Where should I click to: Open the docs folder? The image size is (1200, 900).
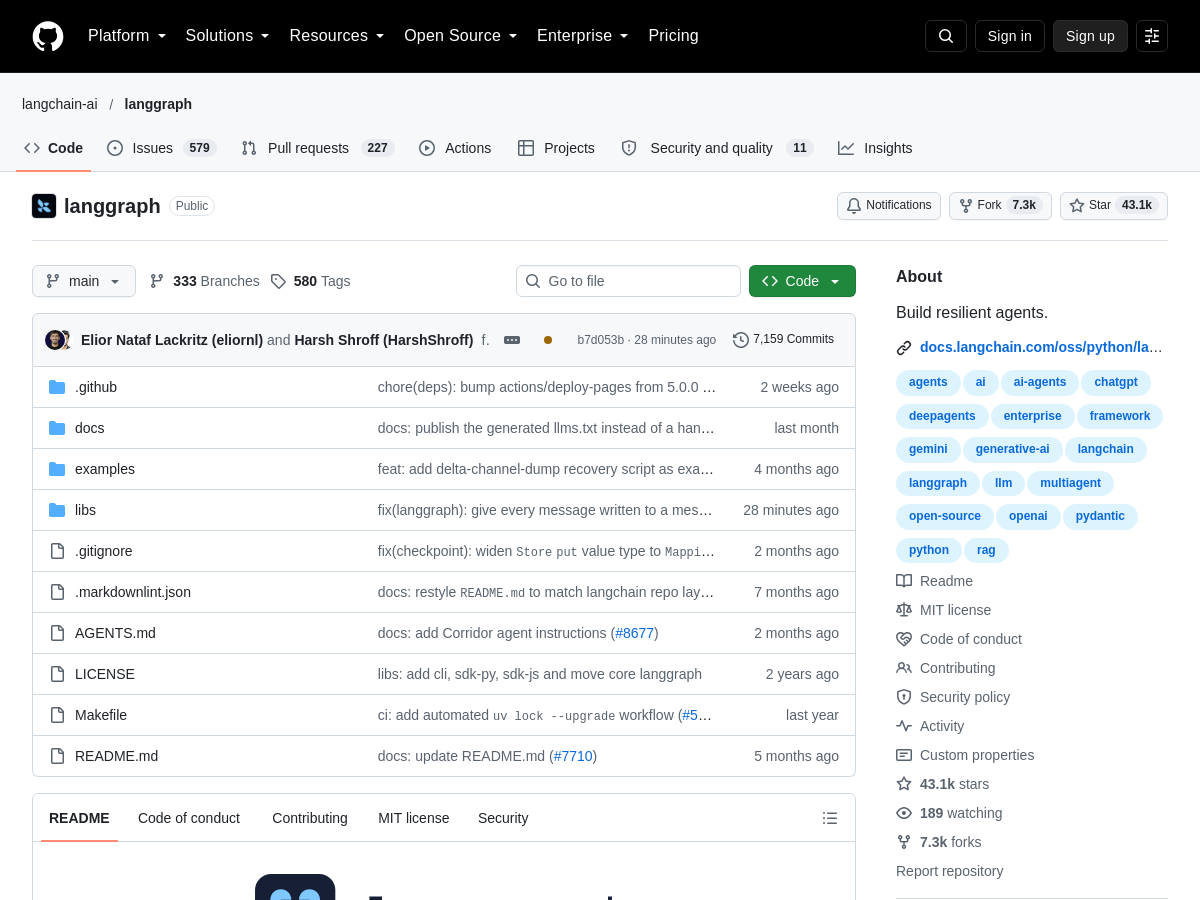(90, 428)
